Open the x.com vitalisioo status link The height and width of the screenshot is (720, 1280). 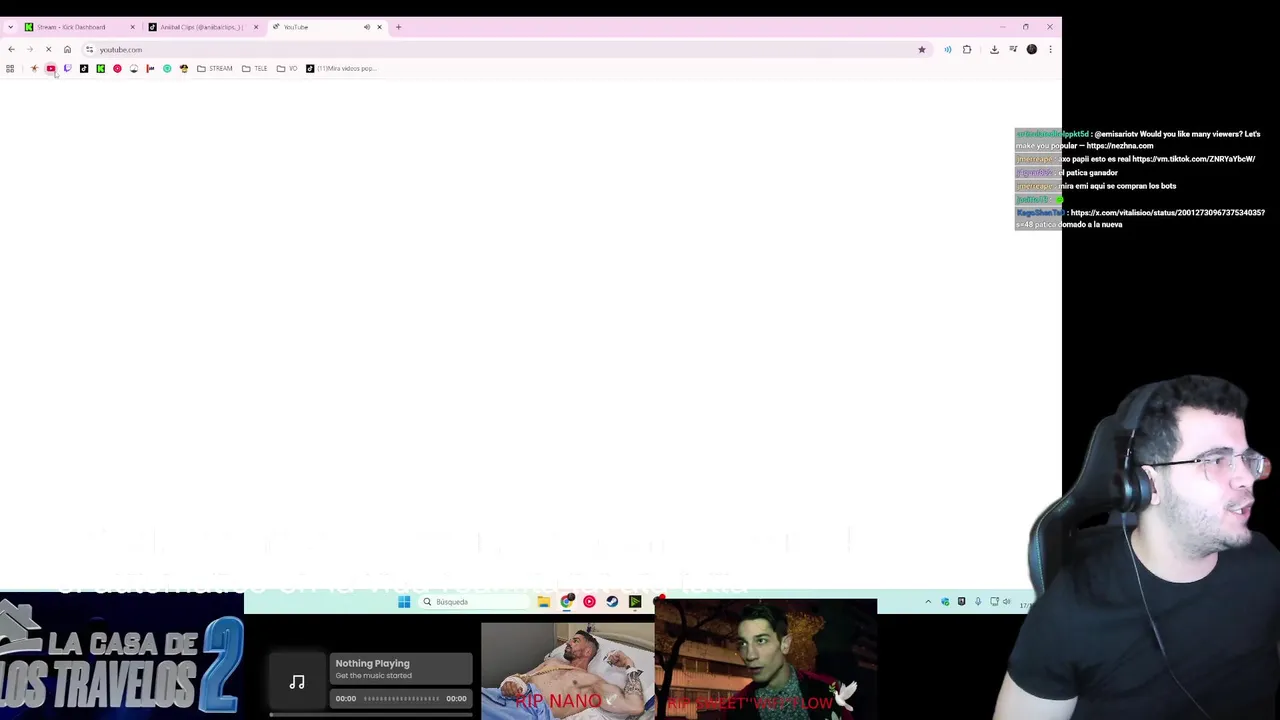[1167, 213]
